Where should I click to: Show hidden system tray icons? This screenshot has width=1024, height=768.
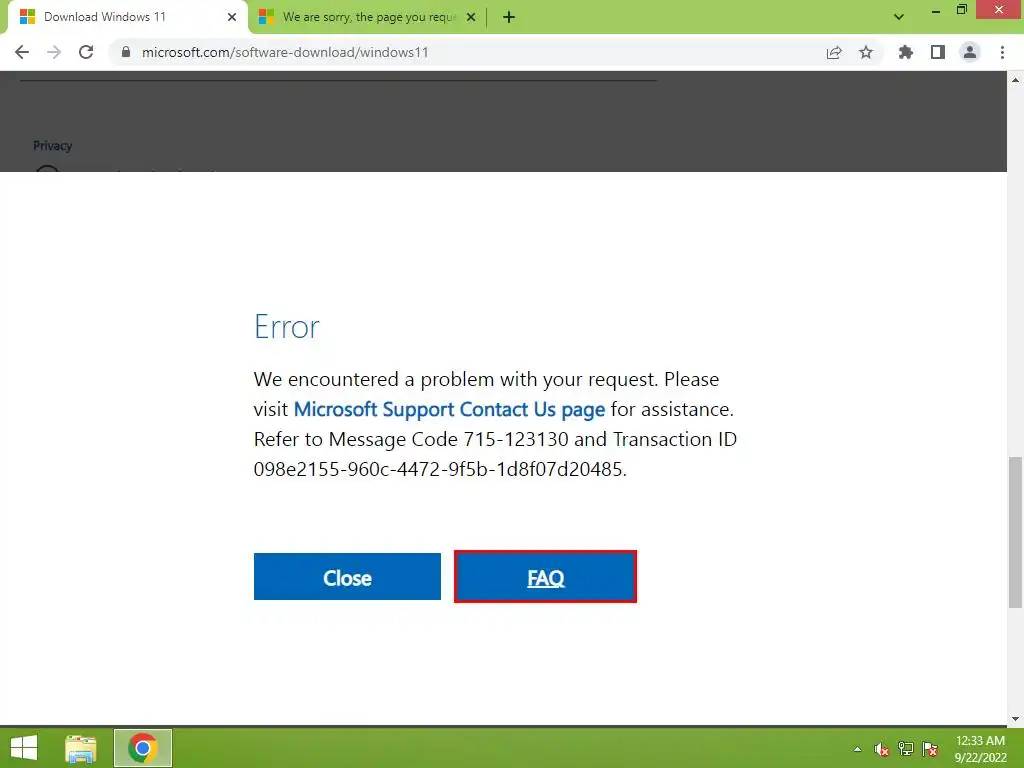857,749
